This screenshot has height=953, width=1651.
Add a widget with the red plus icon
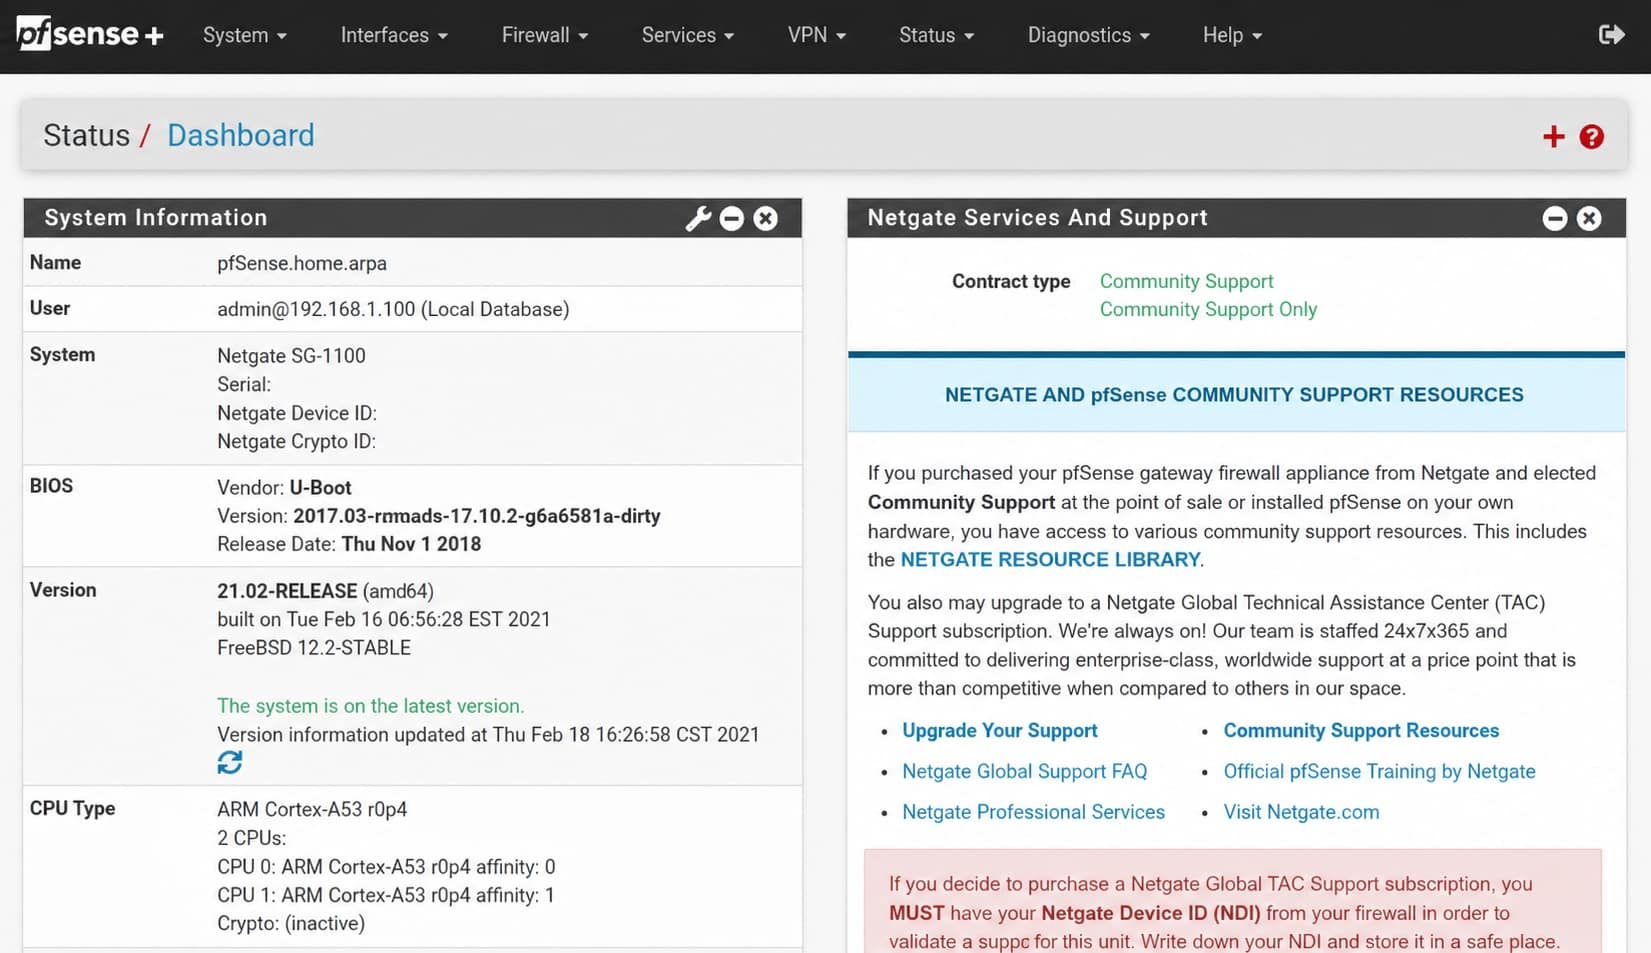click(1553, 137)
